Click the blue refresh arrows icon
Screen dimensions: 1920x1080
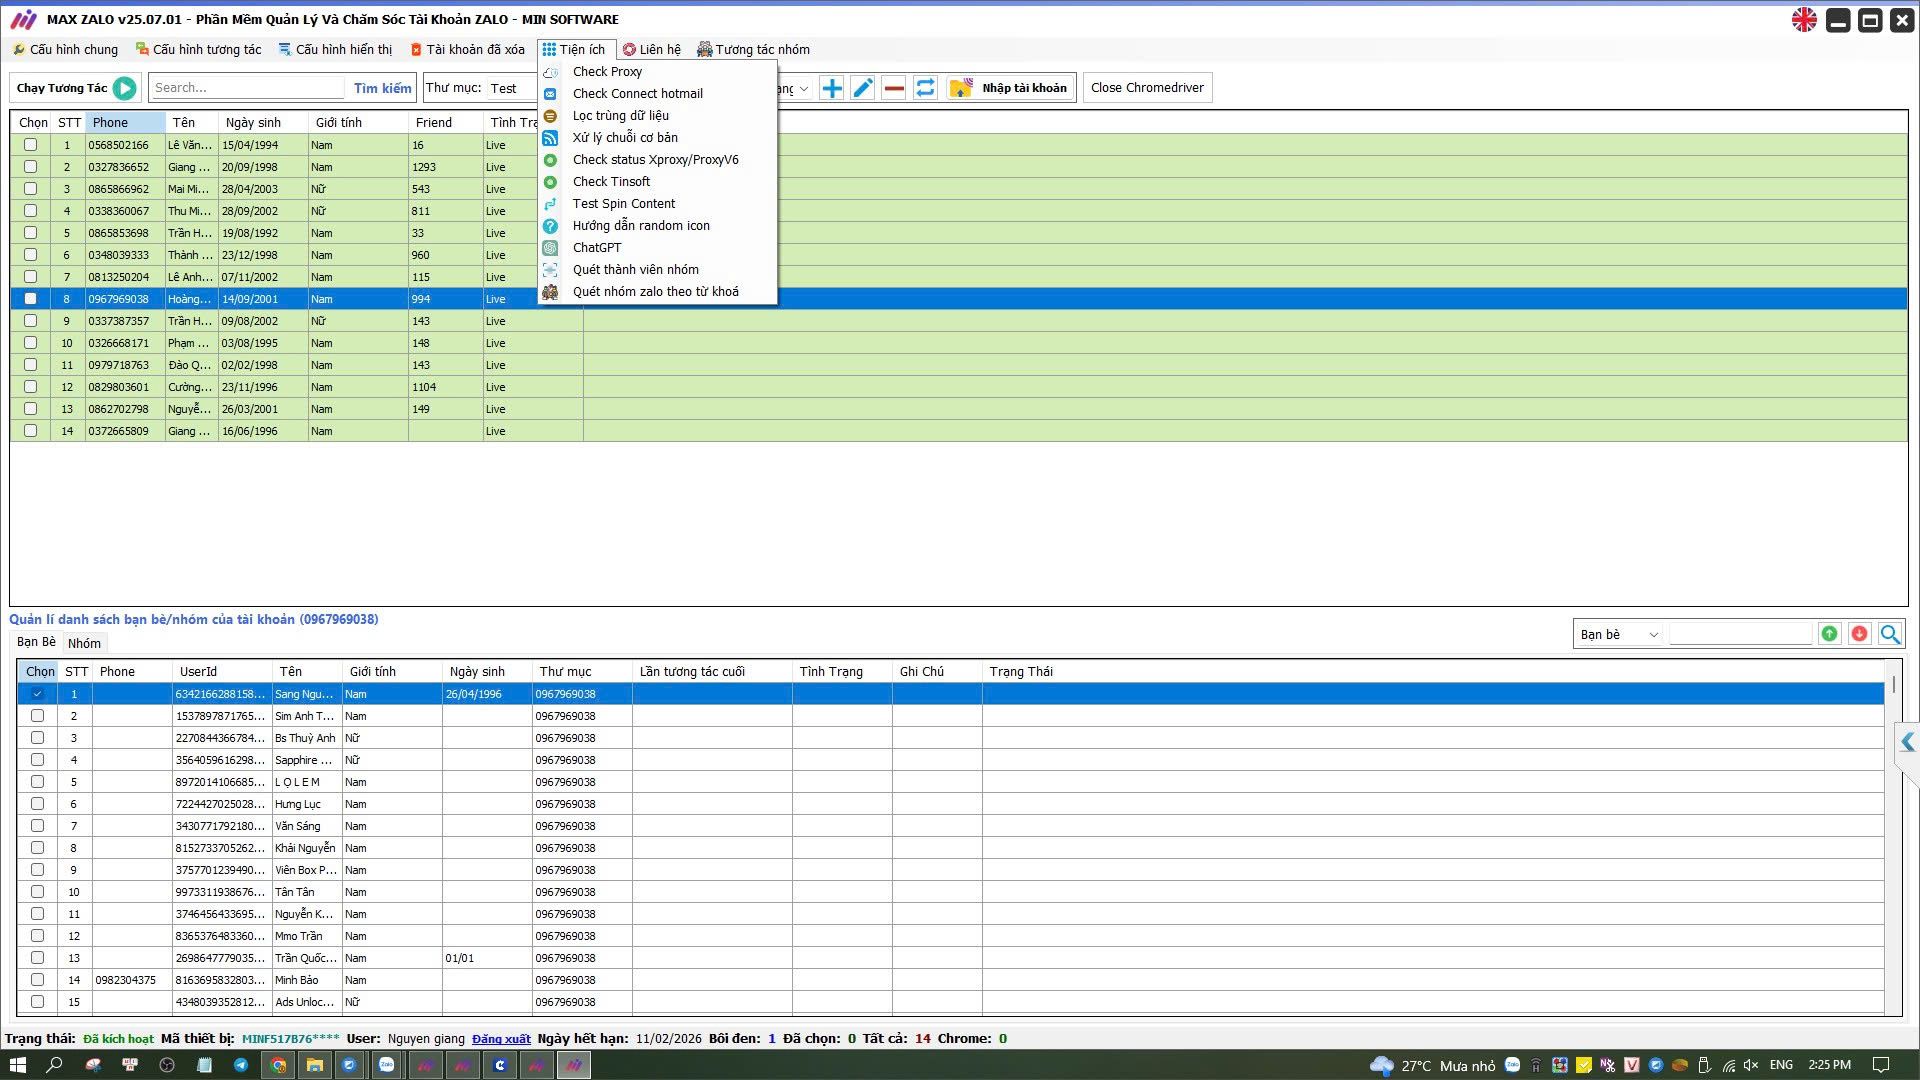(926, 88)
